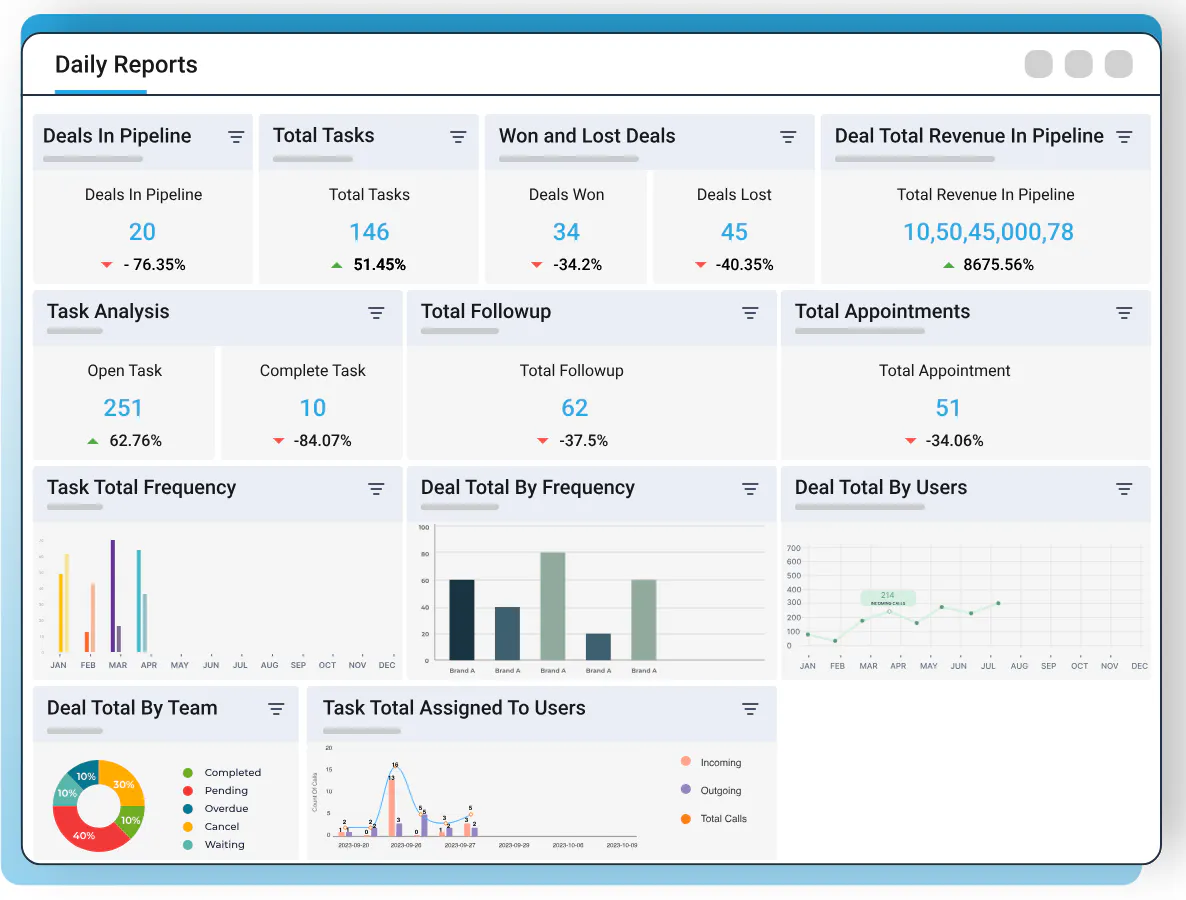Click the Total Appointment value 51

click(948, 408)
